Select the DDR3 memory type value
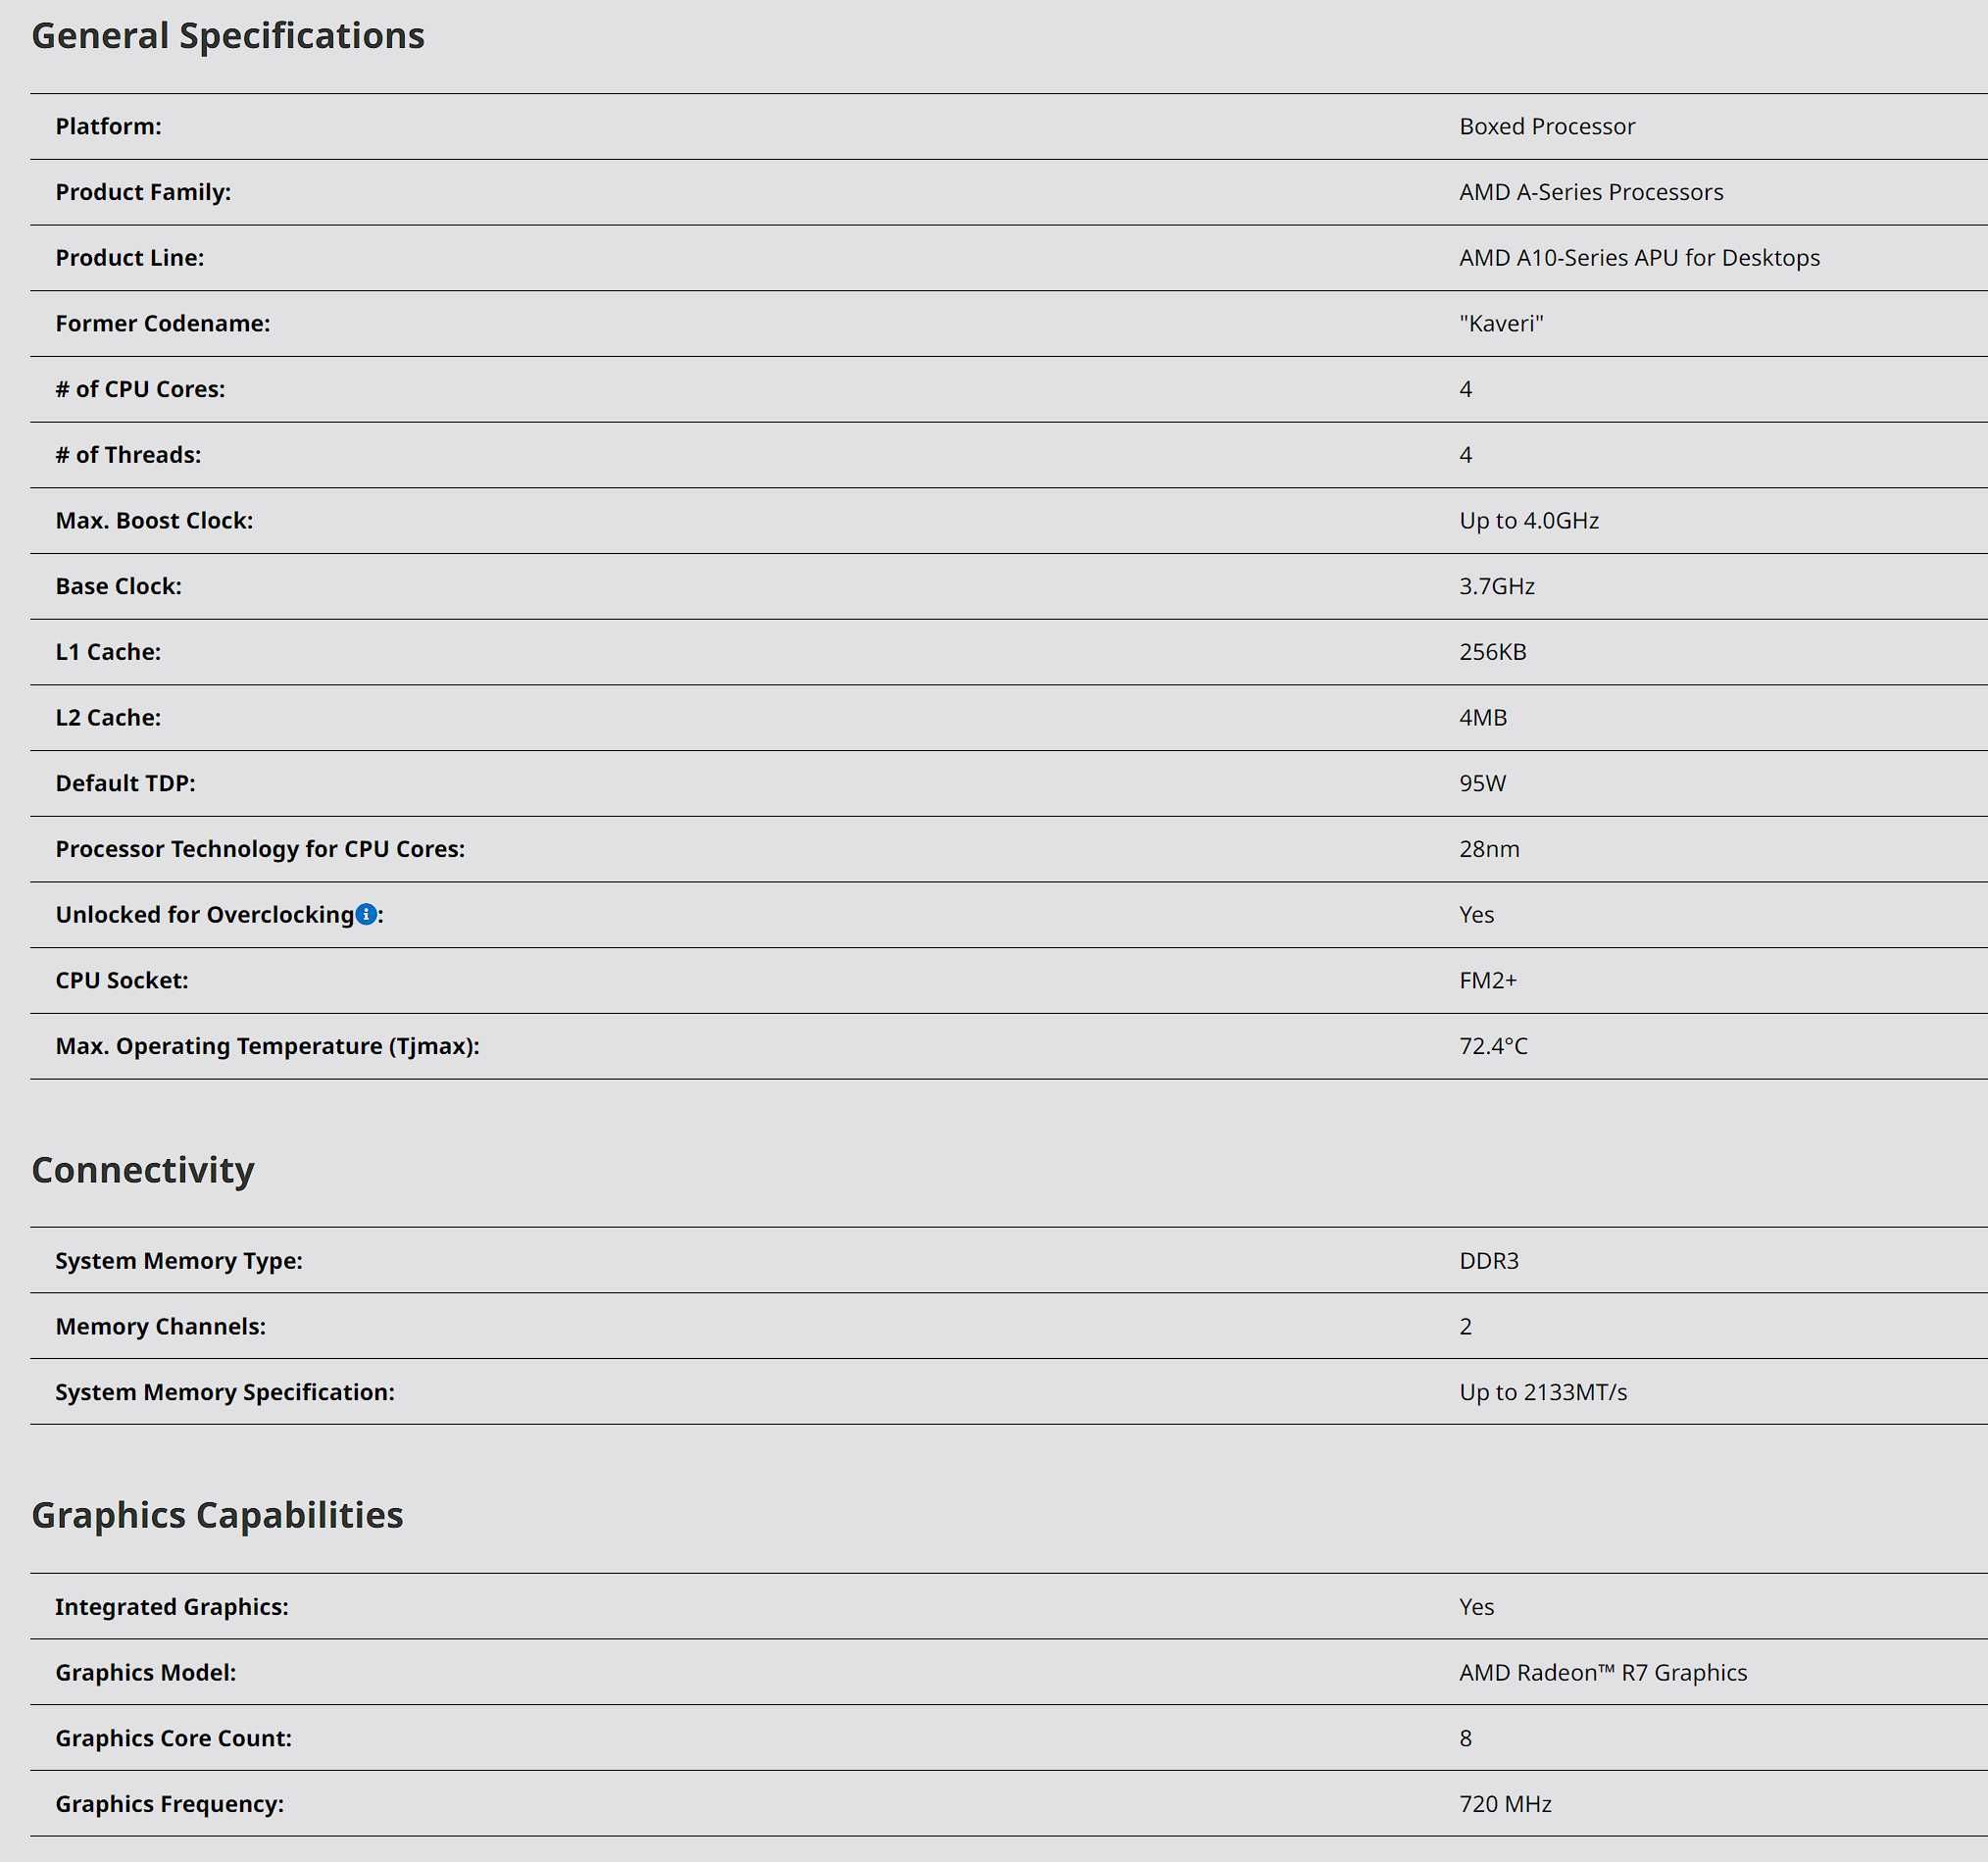The image size is (1988, 1862). pos(1488,1261)
